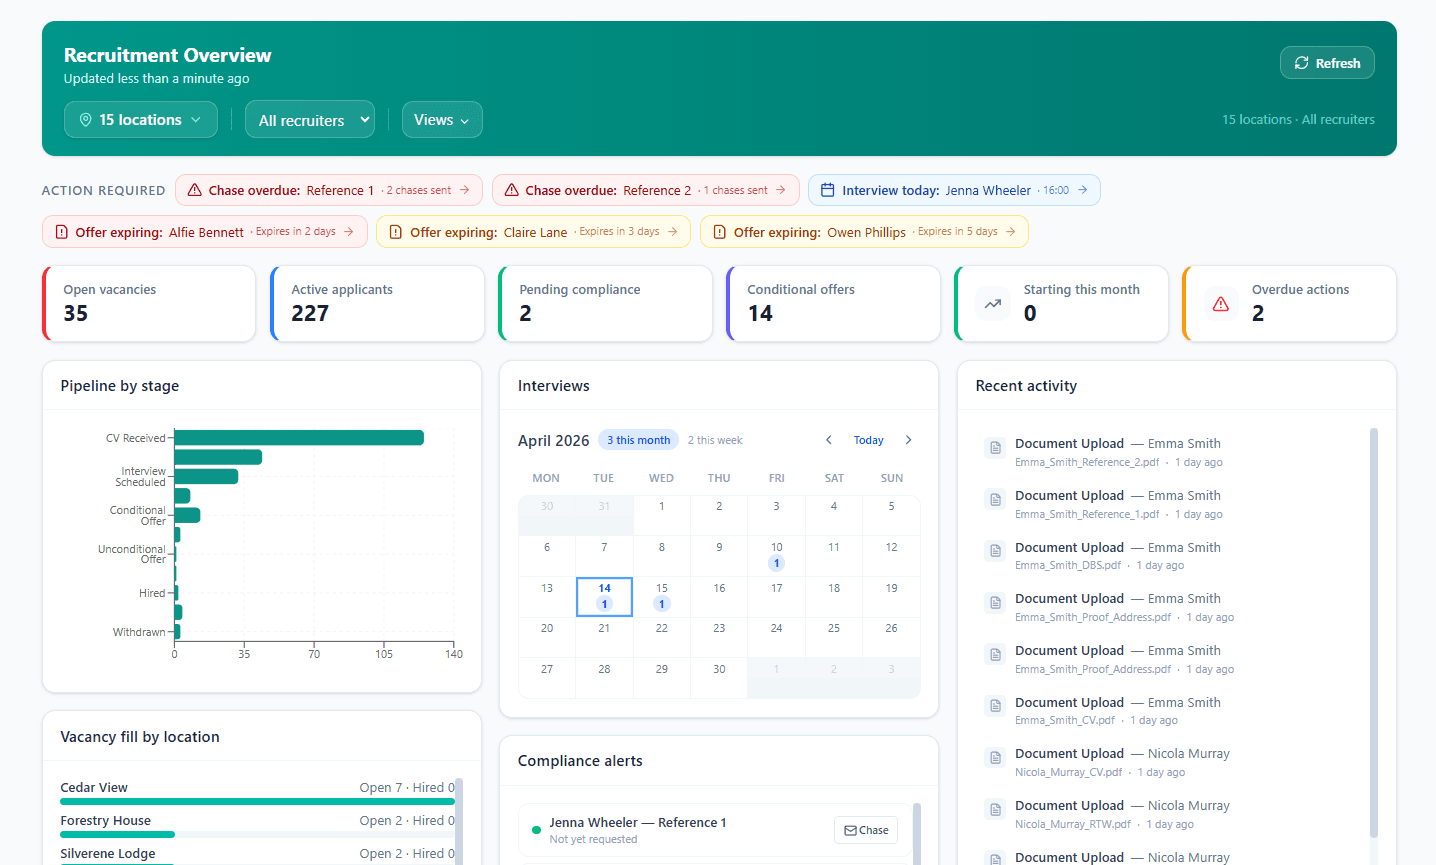Click the Today link in the calendar

point(868,439)
